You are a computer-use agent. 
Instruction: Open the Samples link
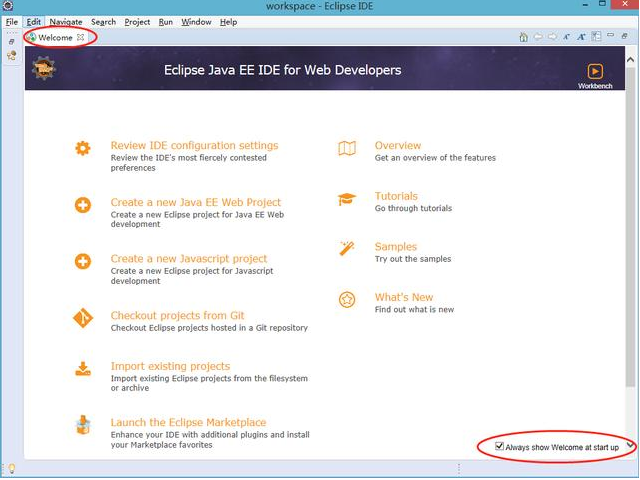pos(396,247)
